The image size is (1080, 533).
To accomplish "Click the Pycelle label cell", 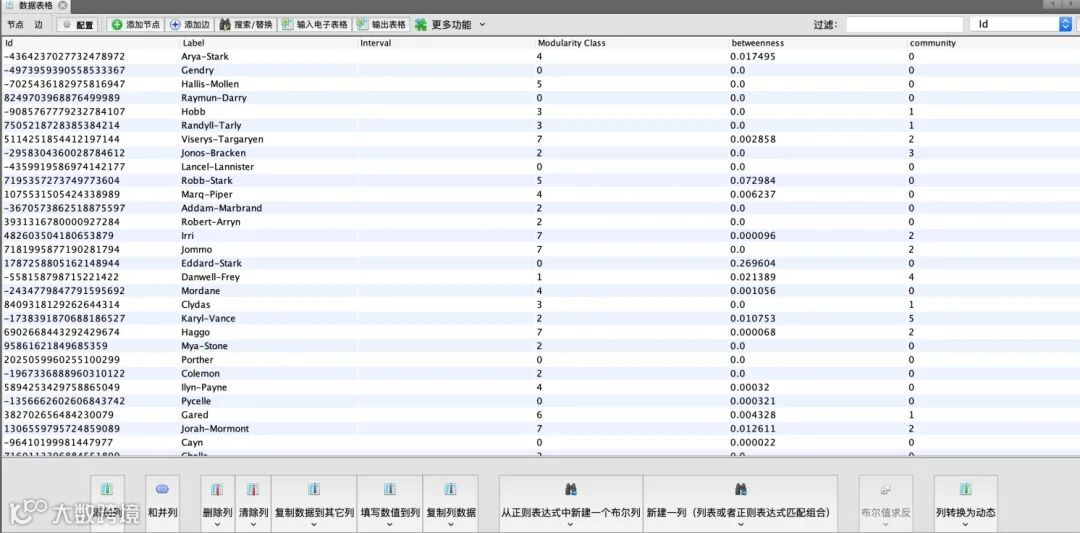I will [x=196, y=401].
